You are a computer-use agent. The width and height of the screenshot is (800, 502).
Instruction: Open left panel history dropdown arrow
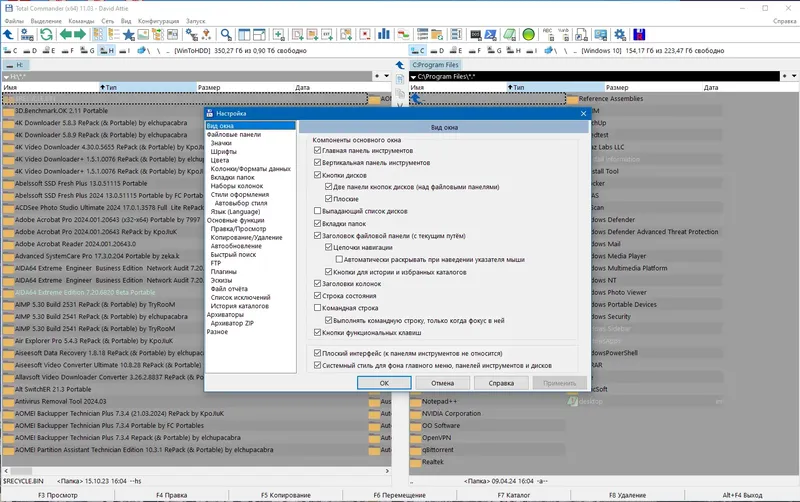[386, 76]
